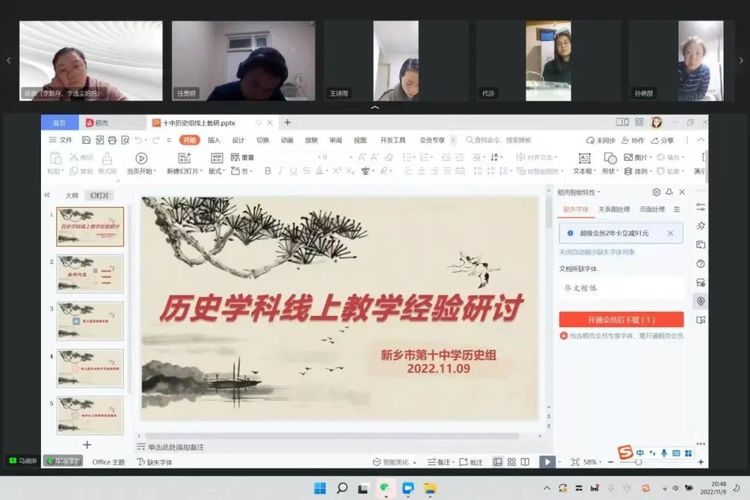Click the Arrange icon
750x500 pixels.
coord(629,171)
